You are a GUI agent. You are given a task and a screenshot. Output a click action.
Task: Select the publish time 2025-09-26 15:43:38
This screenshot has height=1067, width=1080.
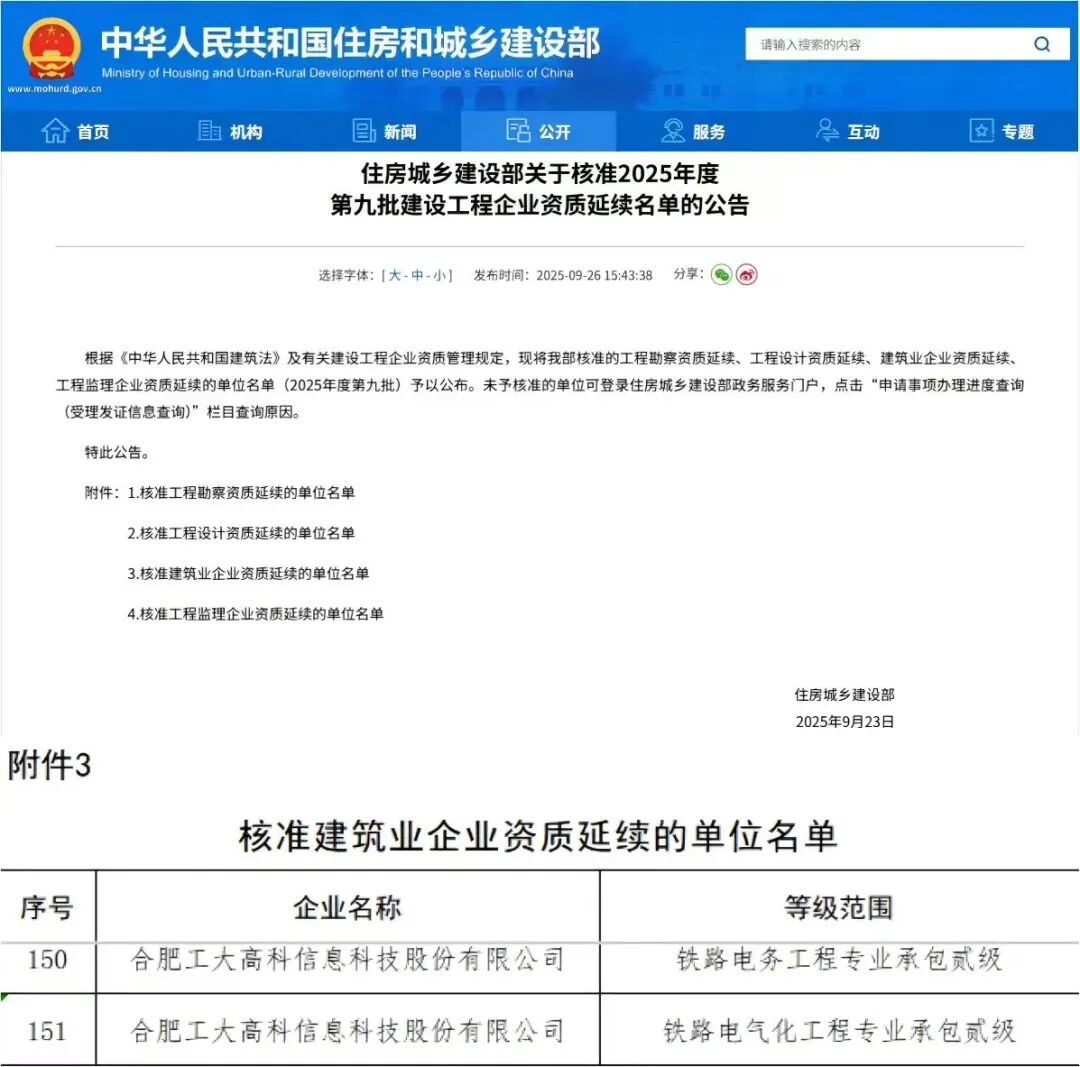(594, 276)
